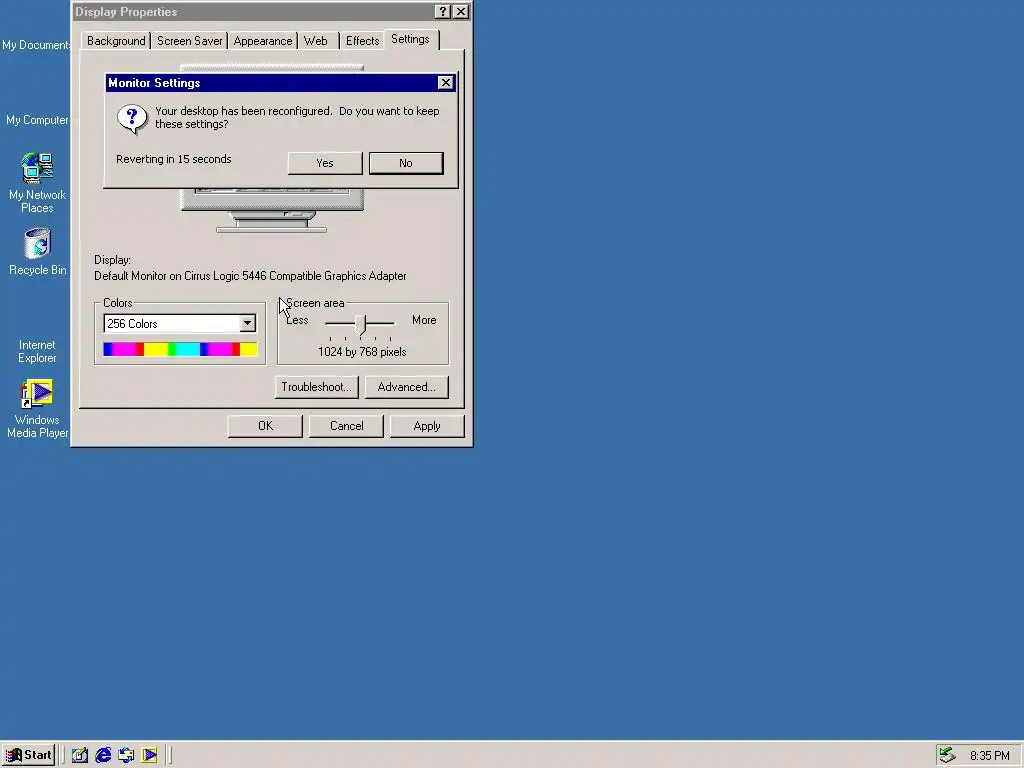Open Advanced display options

tap(406, 387)
